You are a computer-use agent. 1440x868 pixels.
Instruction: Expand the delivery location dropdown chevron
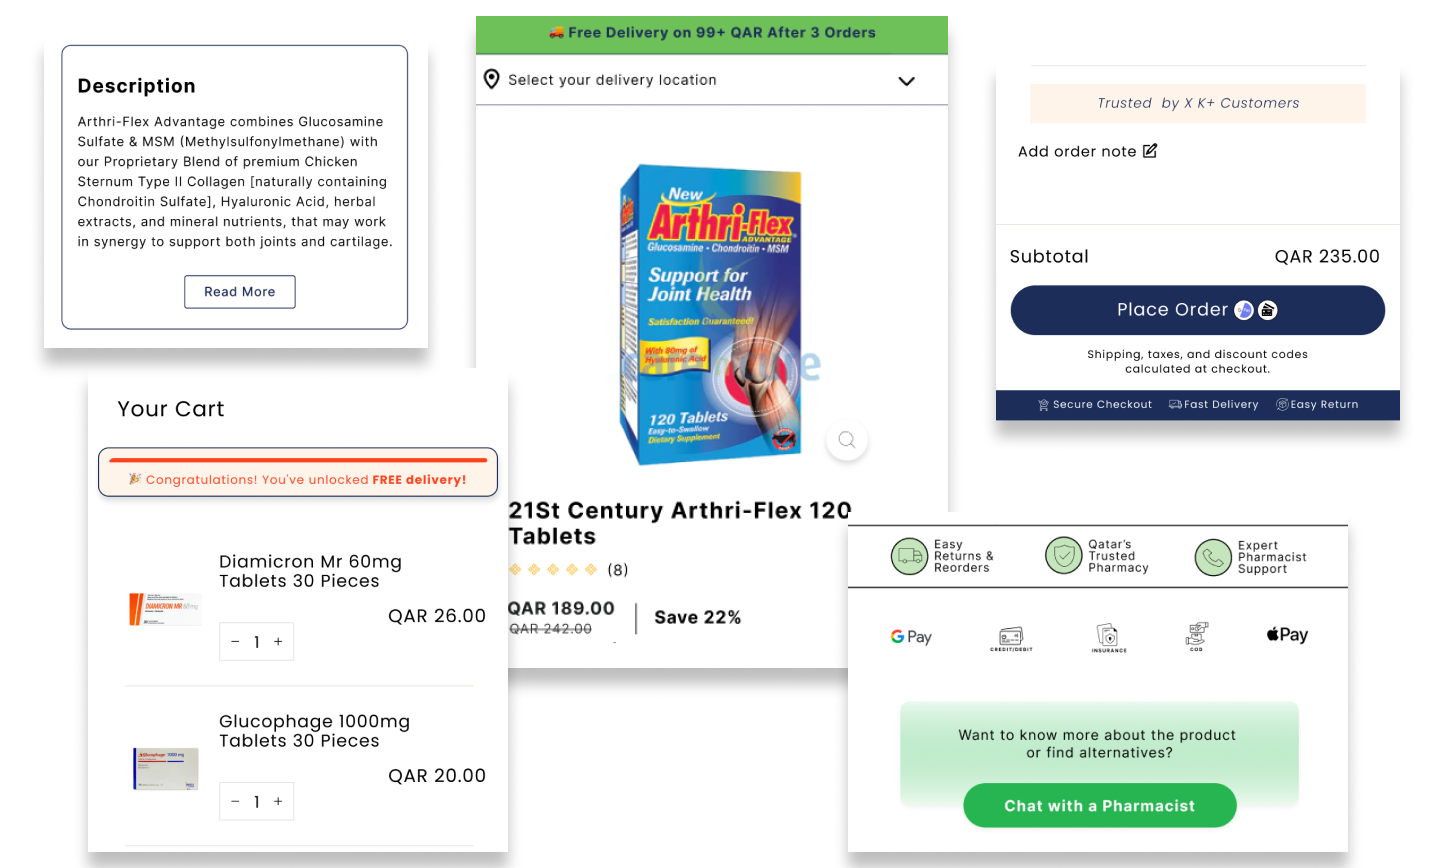pyautogui.click(x=906, y=81)
